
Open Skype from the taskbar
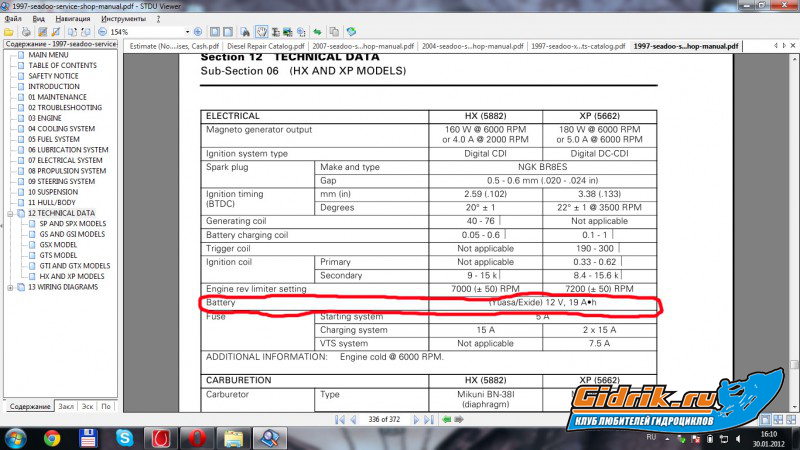(124, 437)
